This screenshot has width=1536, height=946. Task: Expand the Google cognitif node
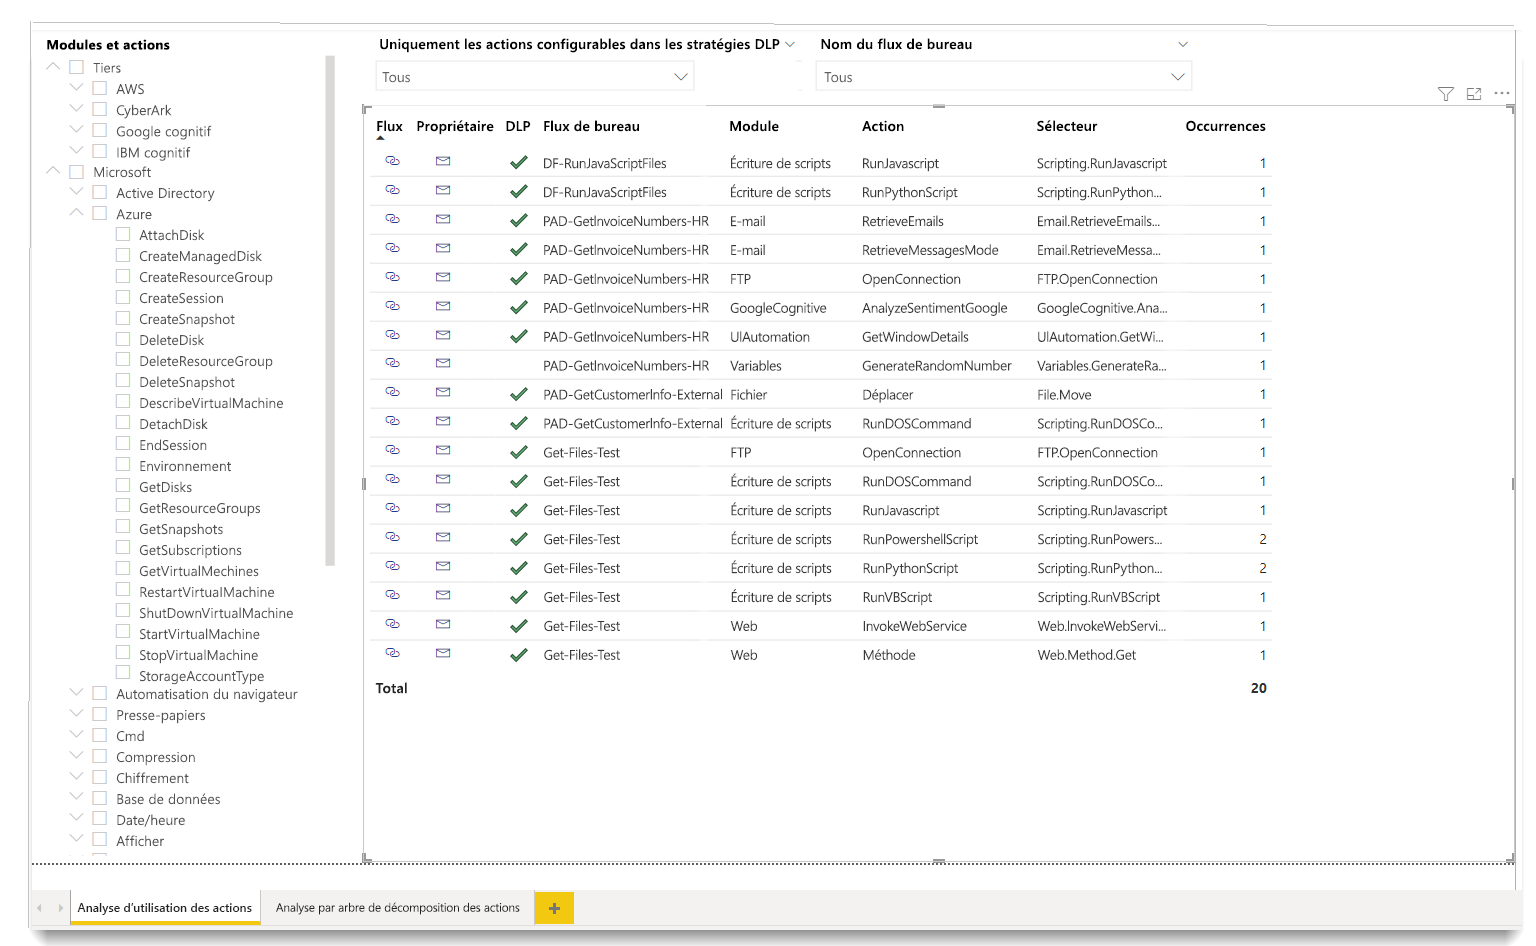point(76,130)
